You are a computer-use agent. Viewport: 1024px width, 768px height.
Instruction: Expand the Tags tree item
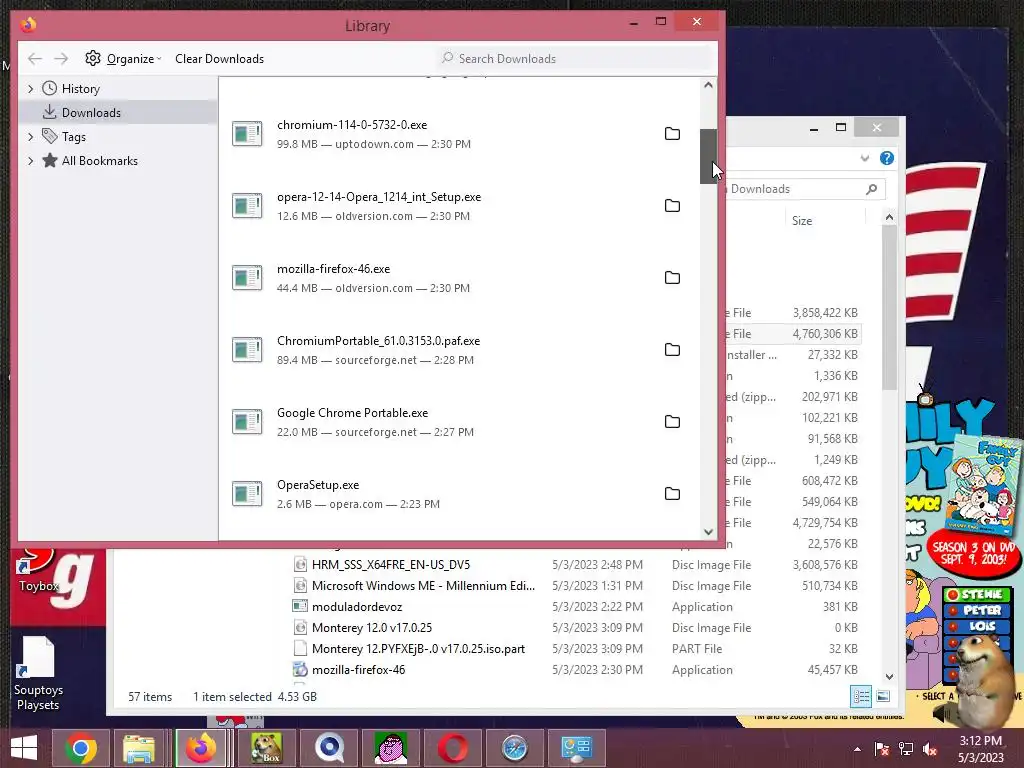(x=31, y=136)
